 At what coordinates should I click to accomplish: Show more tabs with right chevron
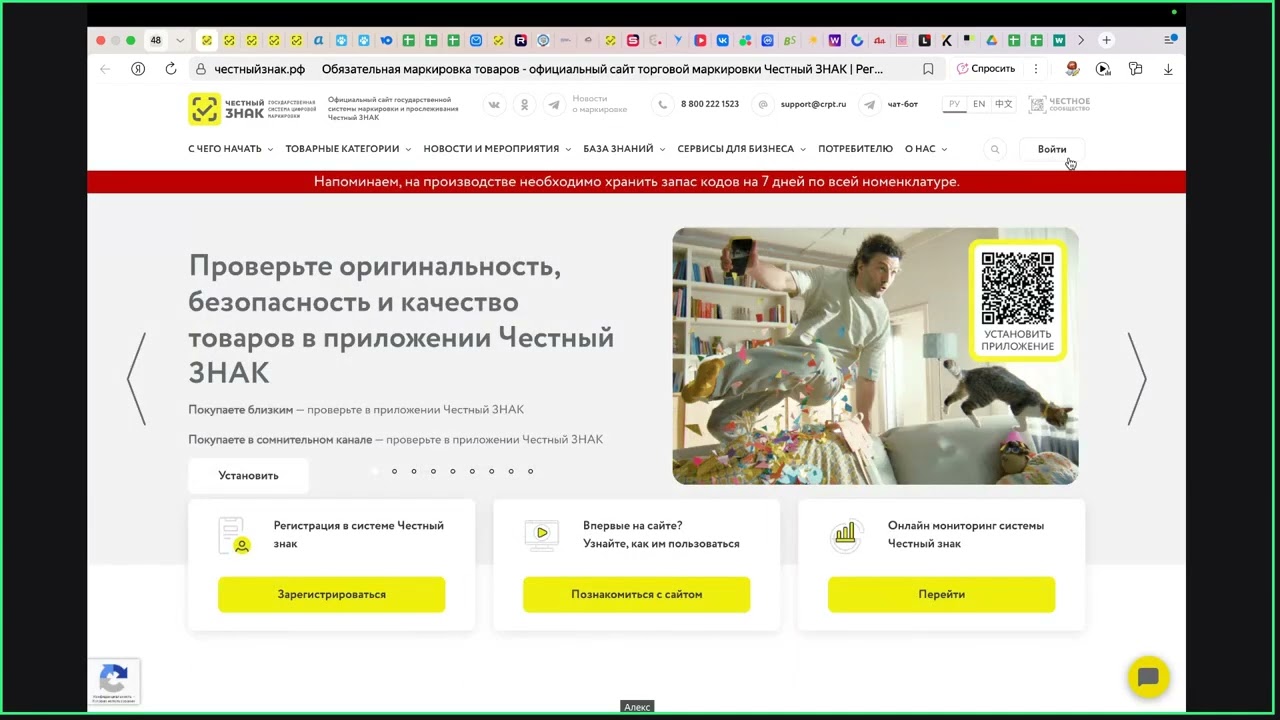pyautogui.click(x=1081, y=40)
